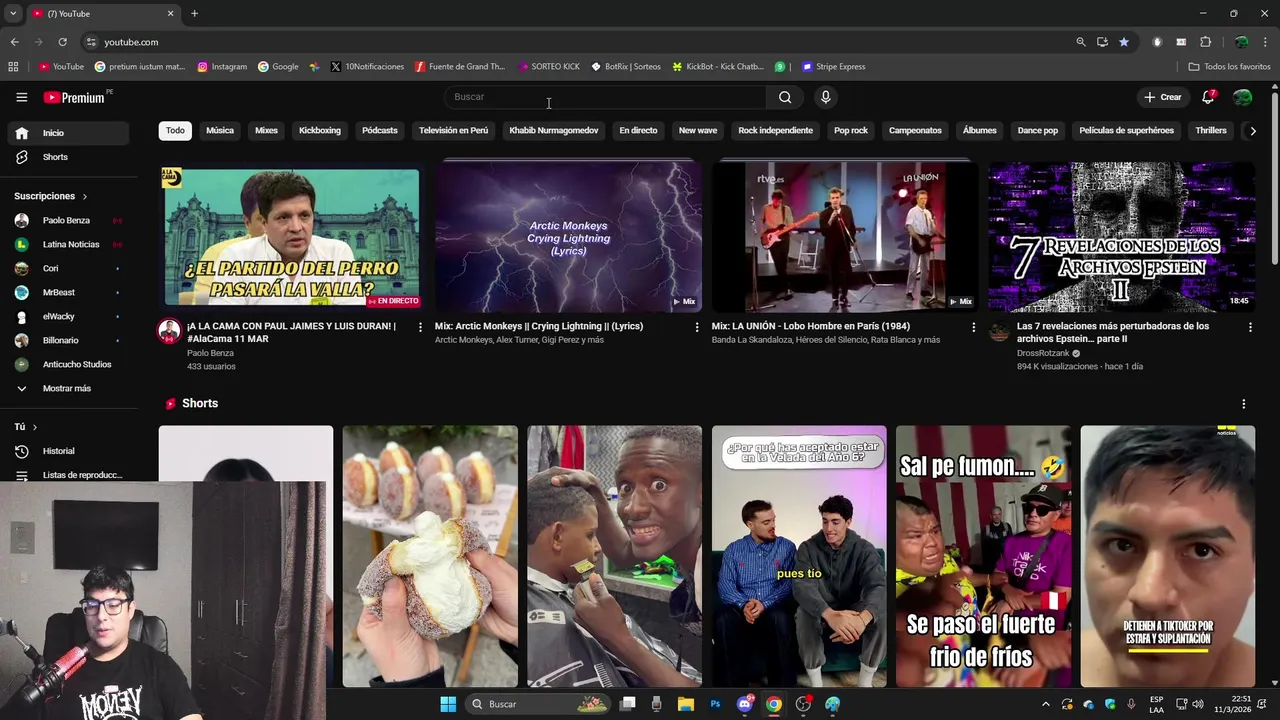The image size is (1280, 720).
Task: Open the A la cama live video thumbnail
Action: click(x=292, y=237)
